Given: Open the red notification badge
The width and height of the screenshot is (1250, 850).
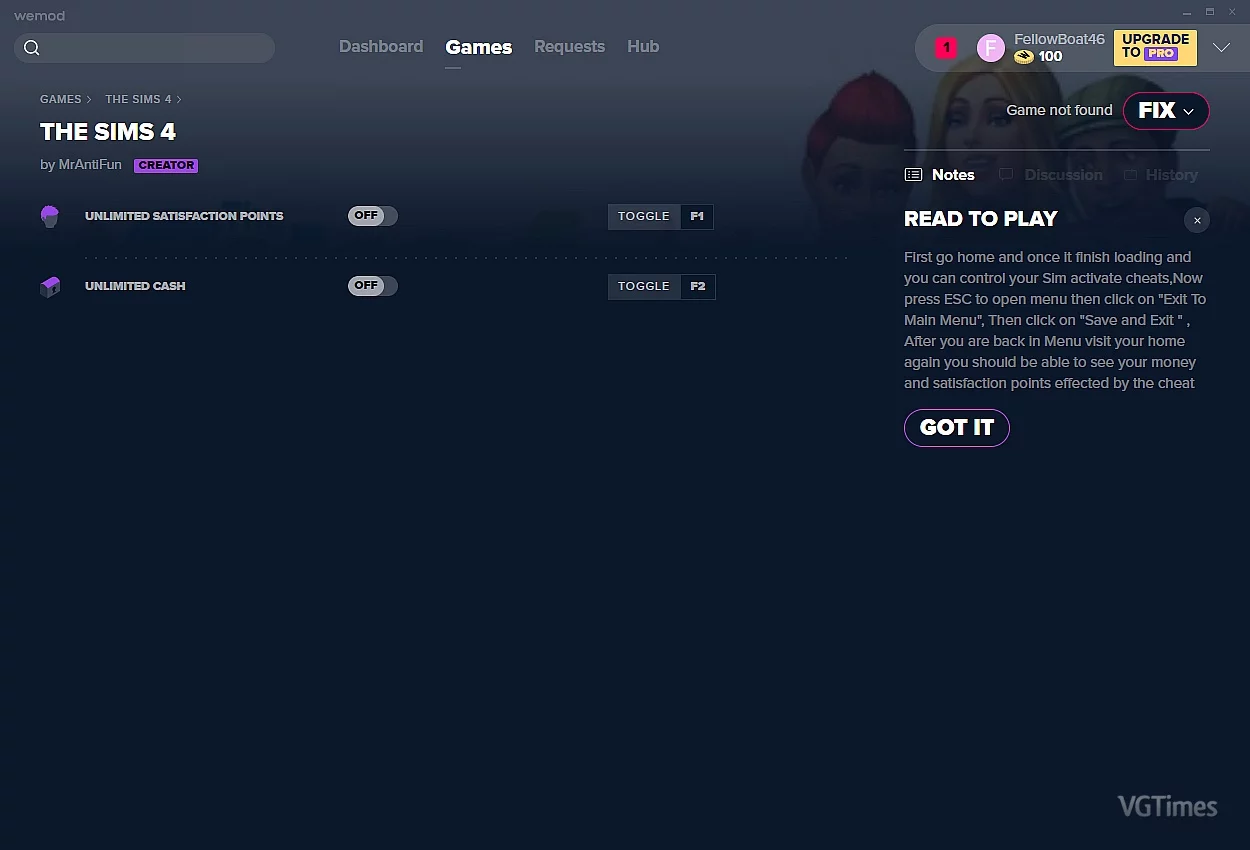Looking at the screenshot, I should (x=946, y=48).
